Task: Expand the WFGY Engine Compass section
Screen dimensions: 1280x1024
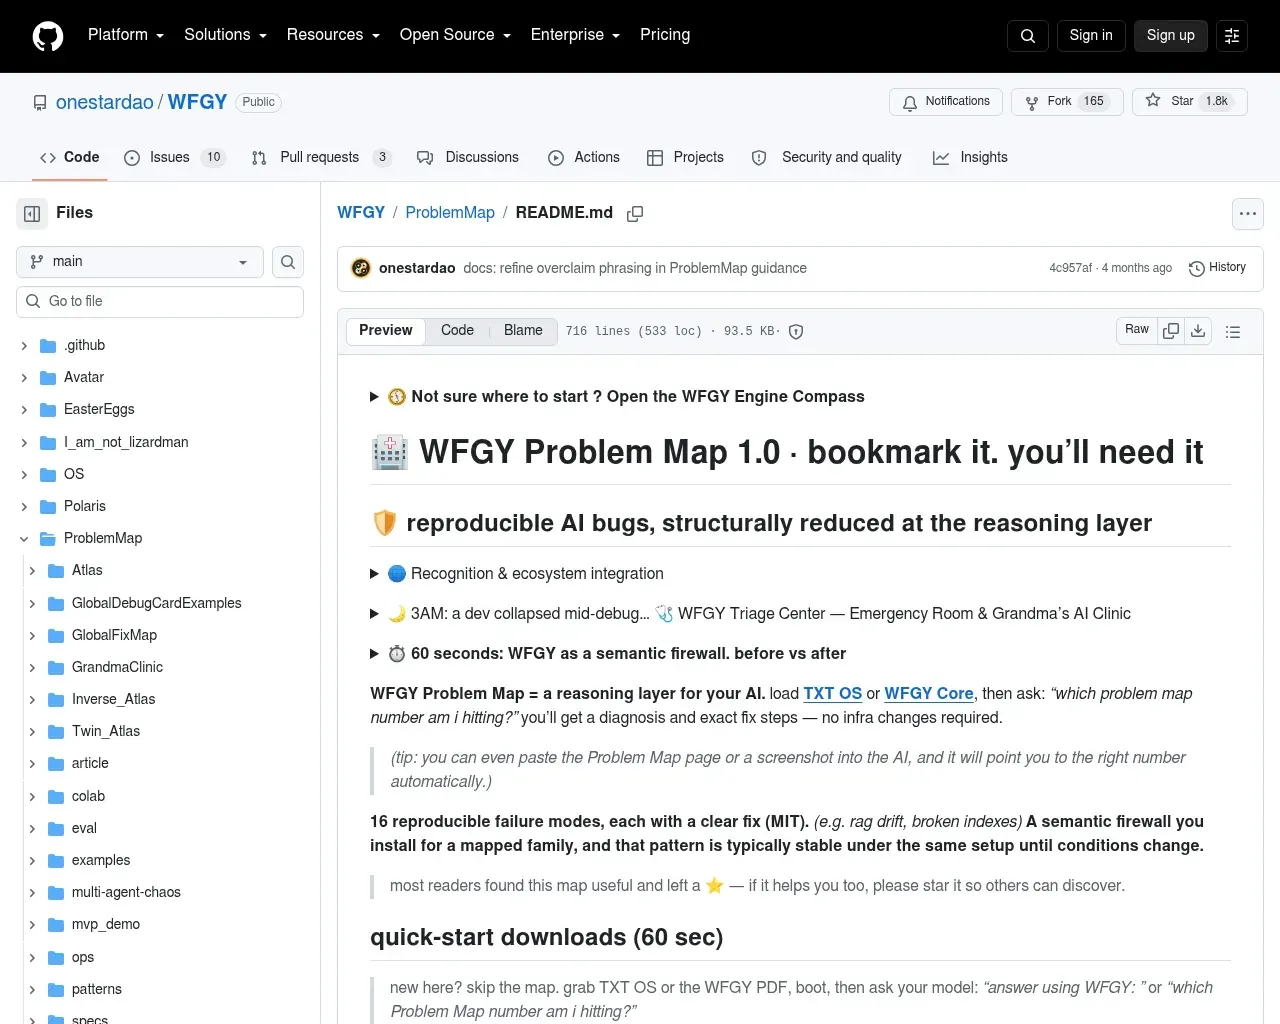Action: point(617,397)
